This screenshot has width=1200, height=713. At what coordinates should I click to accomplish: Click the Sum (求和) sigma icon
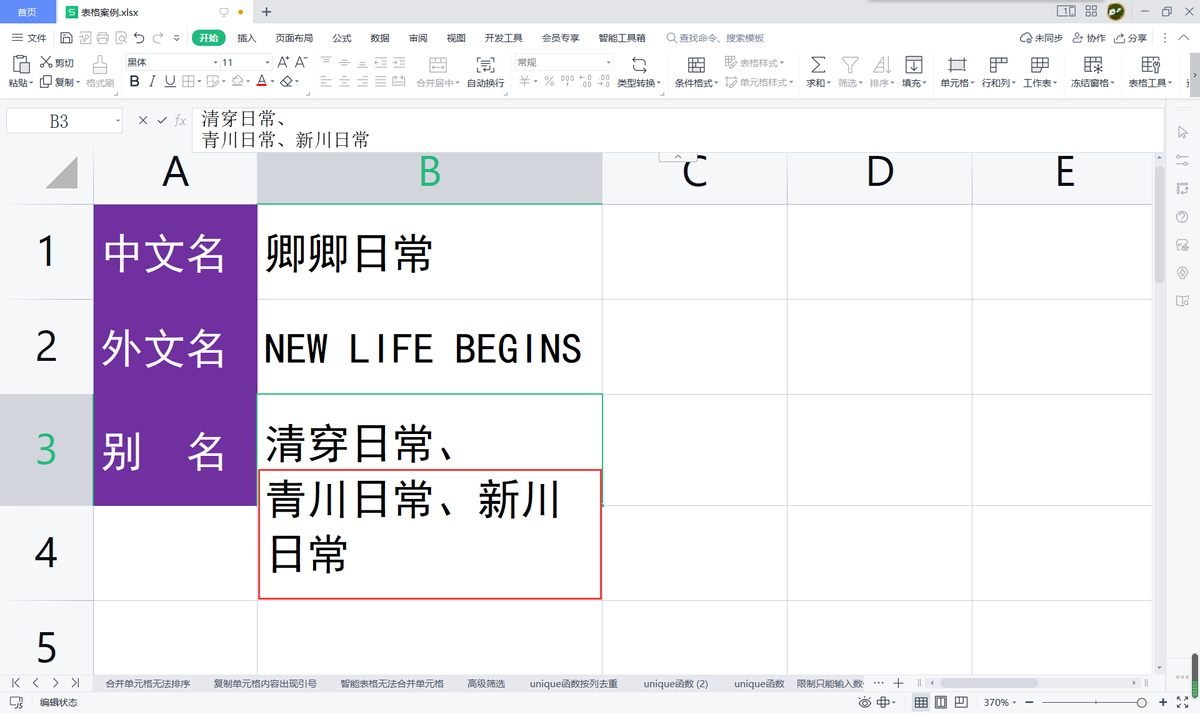(818, 65)
